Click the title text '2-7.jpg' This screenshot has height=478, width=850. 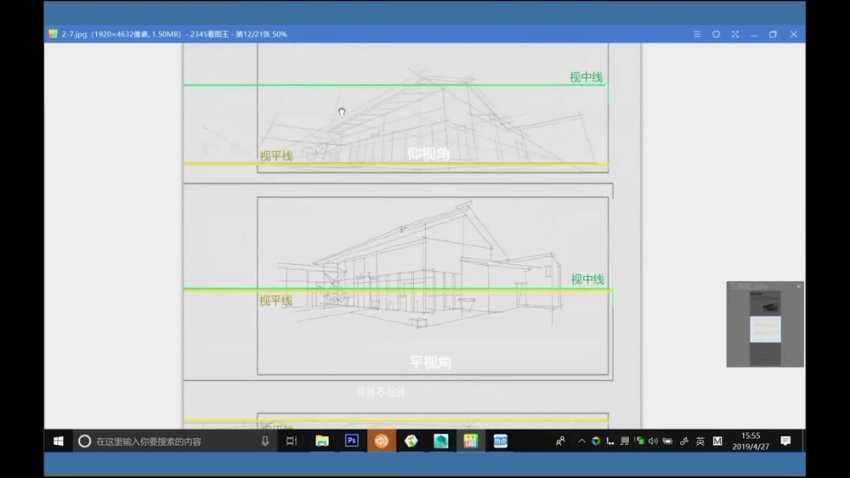point(74,34)
